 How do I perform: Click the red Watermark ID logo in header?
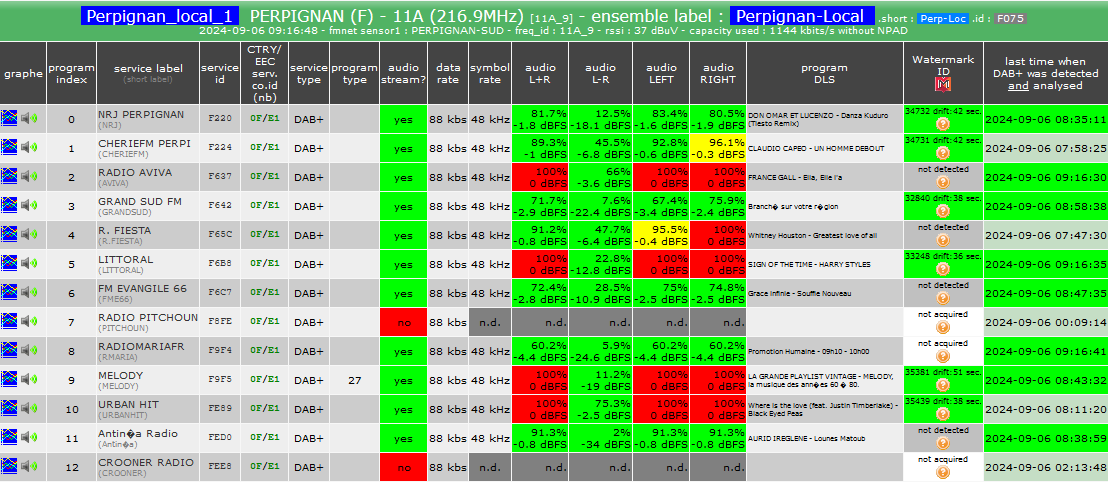click(x=943, y=84)
